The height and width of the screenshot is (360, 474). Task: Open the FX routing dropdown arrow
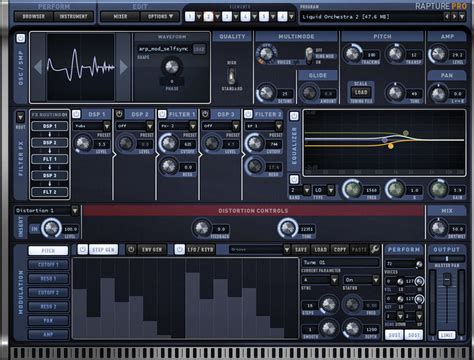[x=20, y=117]
